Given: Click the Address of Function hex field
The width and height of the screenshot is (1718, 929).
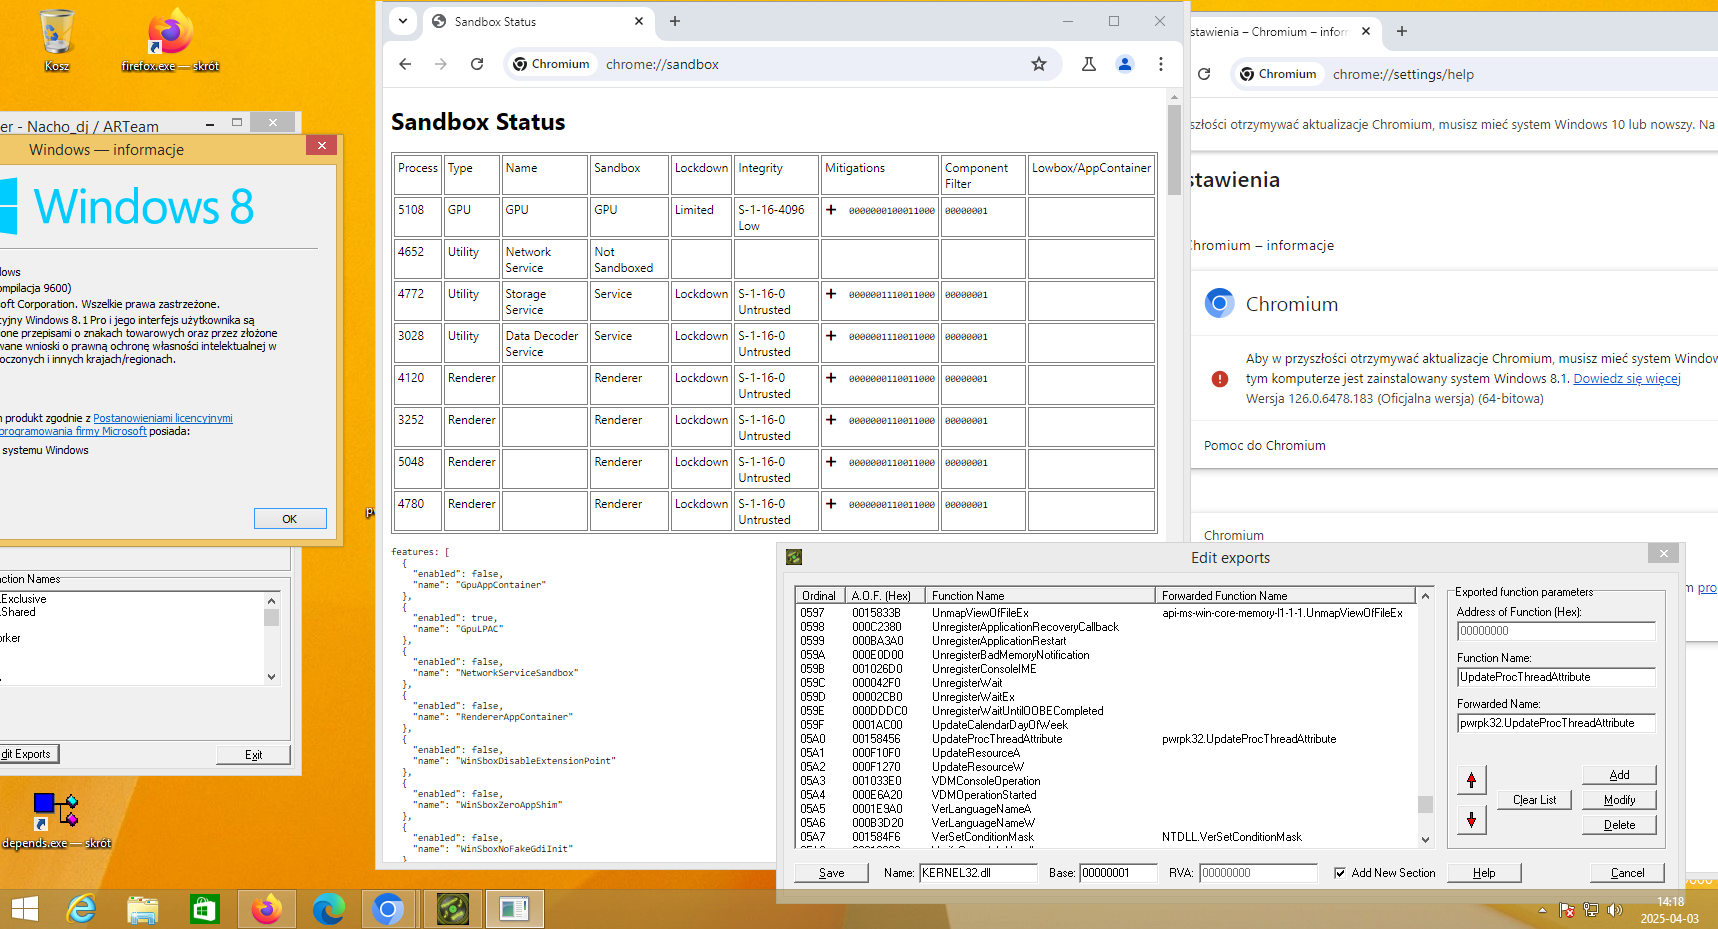Looking at the screenshot, I should 1556,631.
